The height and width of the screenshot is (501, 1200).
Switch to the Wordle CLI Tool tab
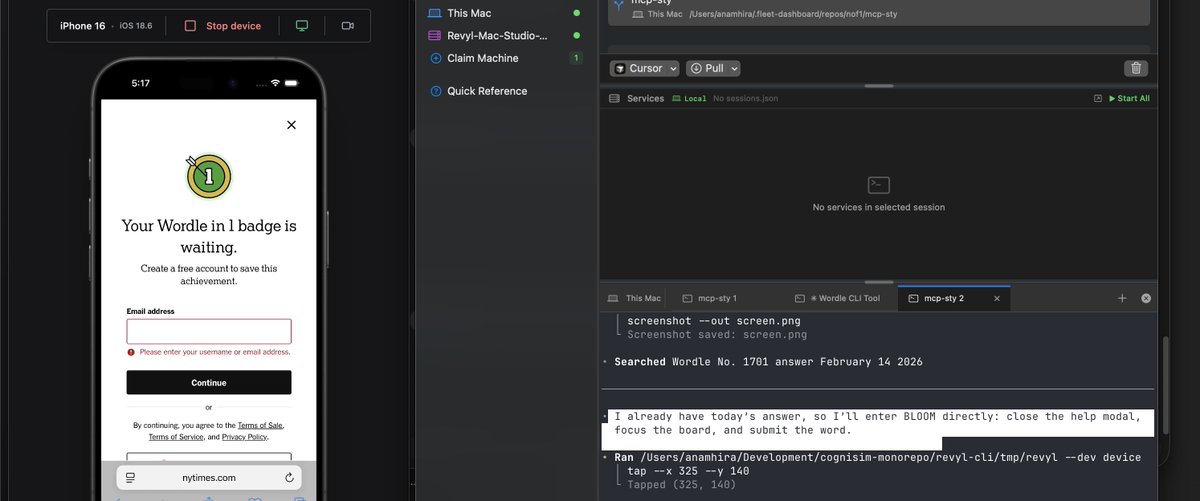tap(838, 298)
